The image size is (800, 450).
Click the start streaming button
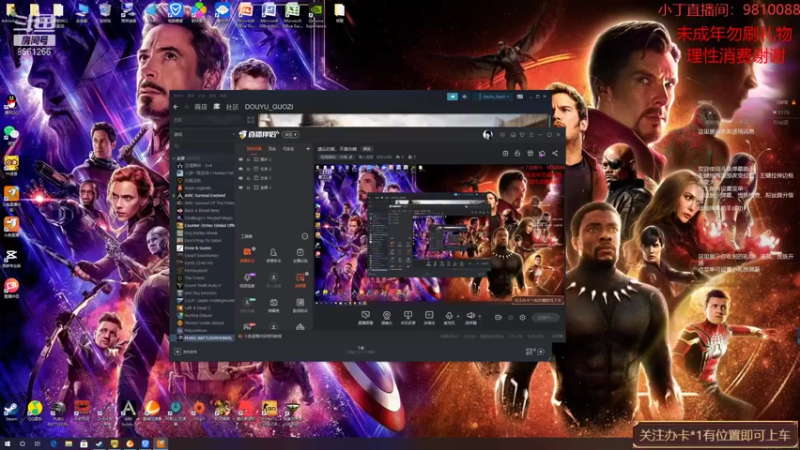pos(545,317)
